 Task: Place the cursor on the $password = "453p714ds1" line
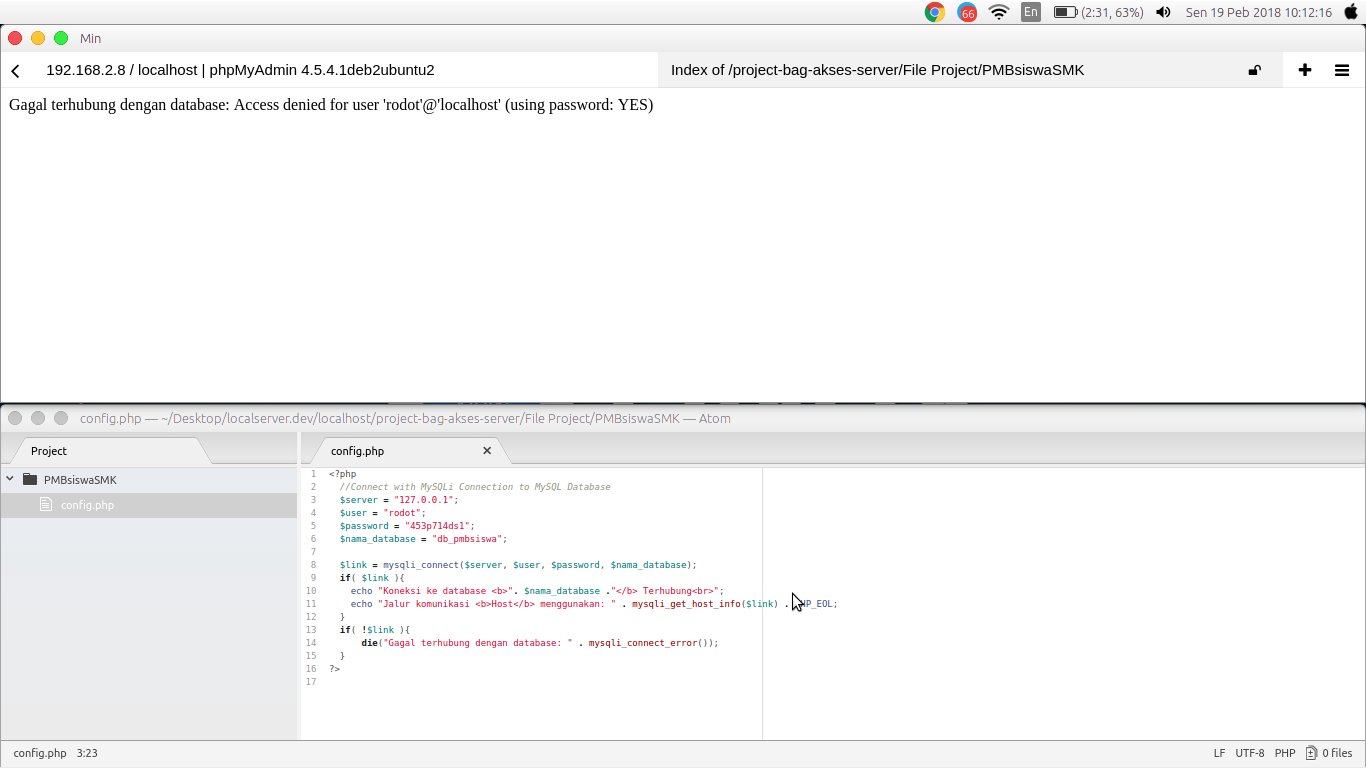pos(407,526)
